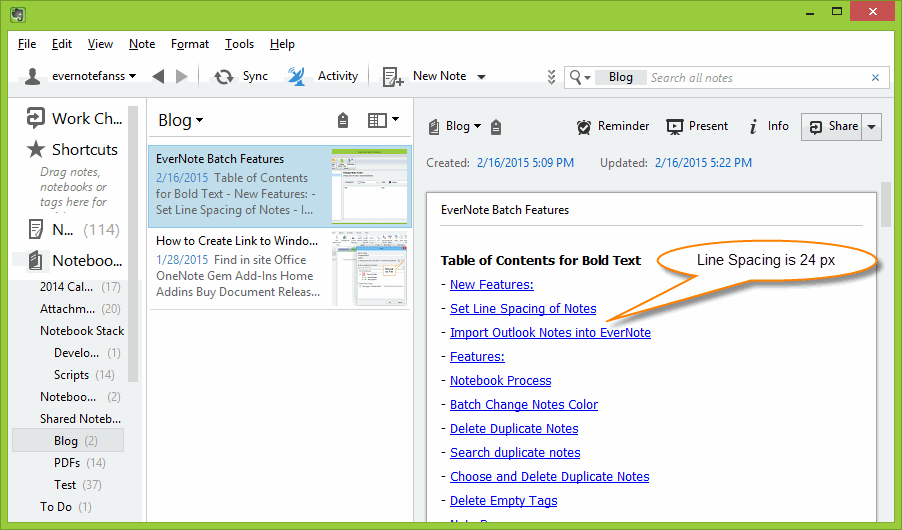Image resolution: width=902 pixels, height=530 pixels.
Task: Click the Sync arrows icon
Action: coord(224,77)
